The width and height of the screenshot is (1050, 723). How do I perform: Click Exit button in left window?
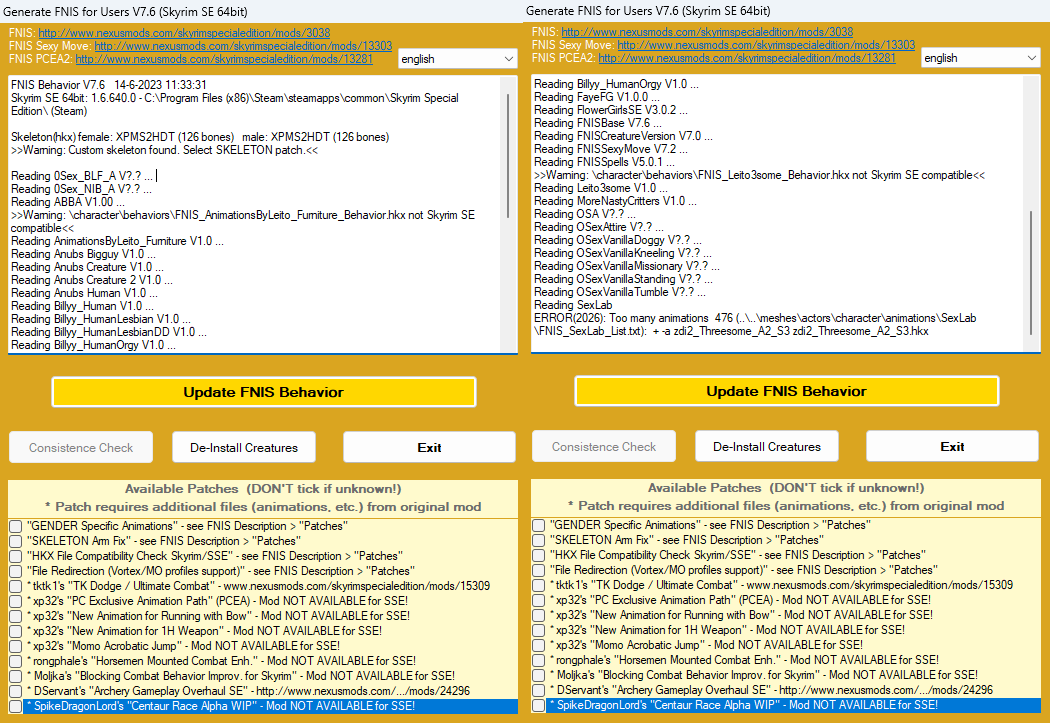point(429,447)
